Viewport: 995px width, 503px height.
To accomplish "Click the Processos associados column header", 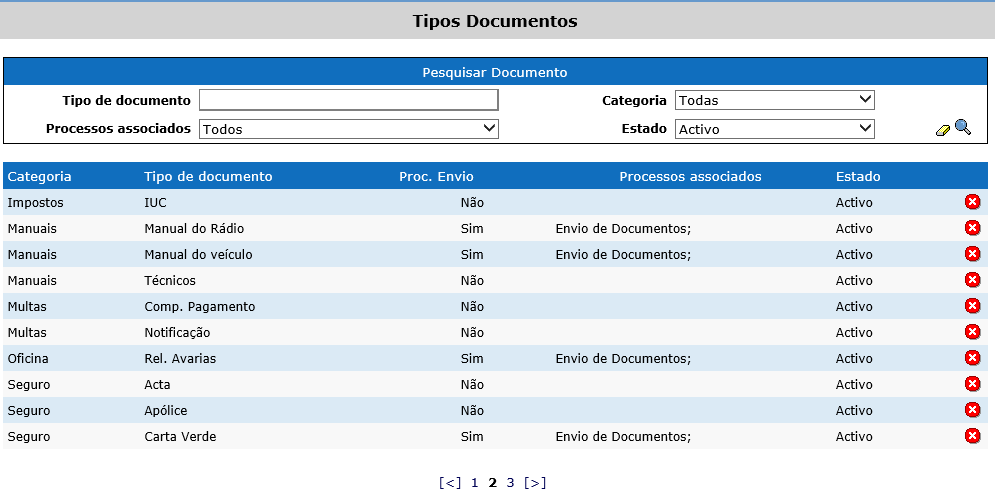I will [x=690, y=176].
